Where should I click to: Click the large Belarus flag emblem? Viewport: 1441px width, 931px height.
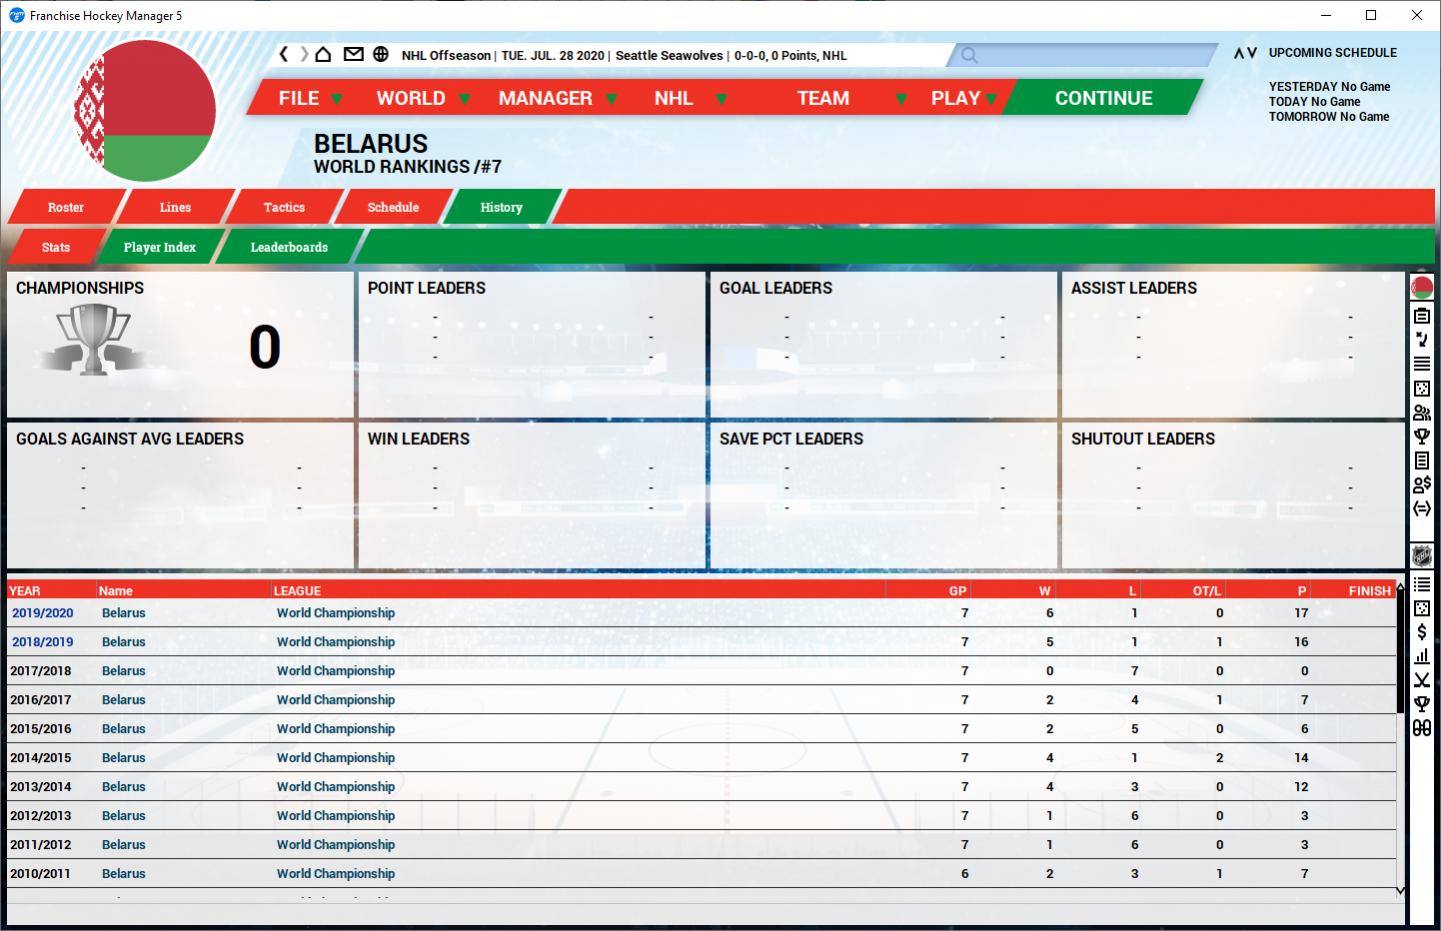coord(146,111)
